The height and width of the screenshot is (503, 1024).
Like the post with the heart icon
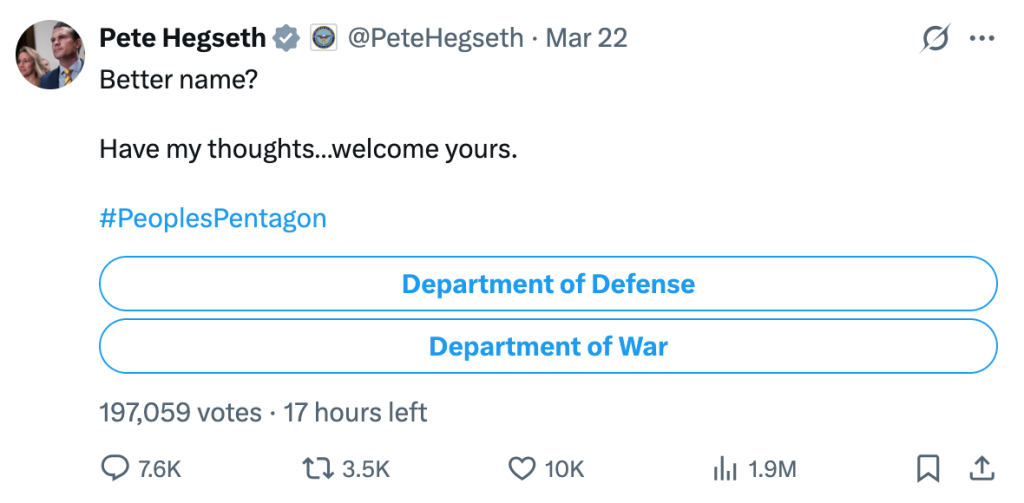pyautogui.click(x=523, y=468)
